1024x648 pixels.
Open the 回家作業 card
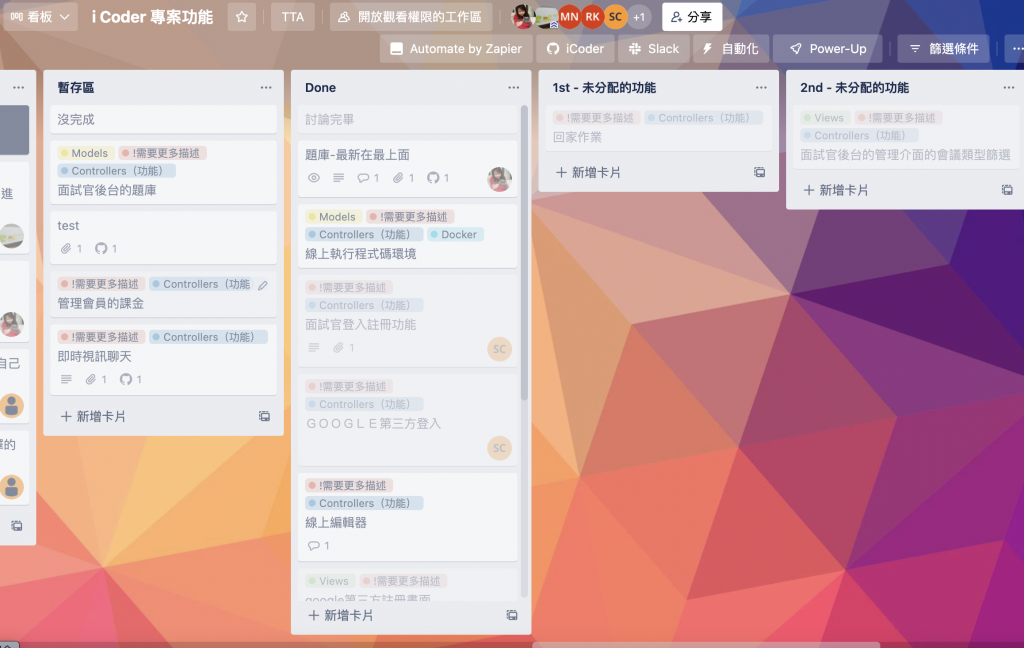click(x=658, y=127)
